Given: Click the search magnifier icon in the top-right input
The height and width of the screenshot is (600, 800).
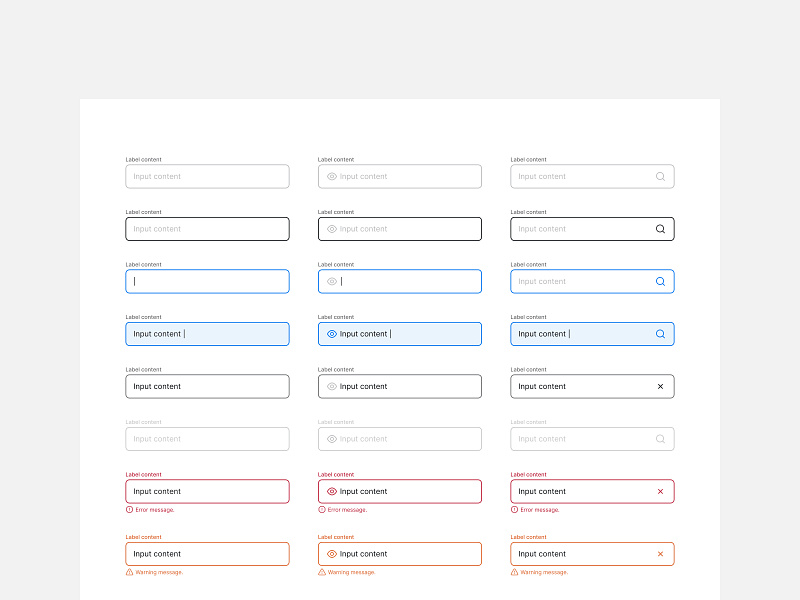Looking at the screenshot, I should pyautogui.click(x=660, y=176).
